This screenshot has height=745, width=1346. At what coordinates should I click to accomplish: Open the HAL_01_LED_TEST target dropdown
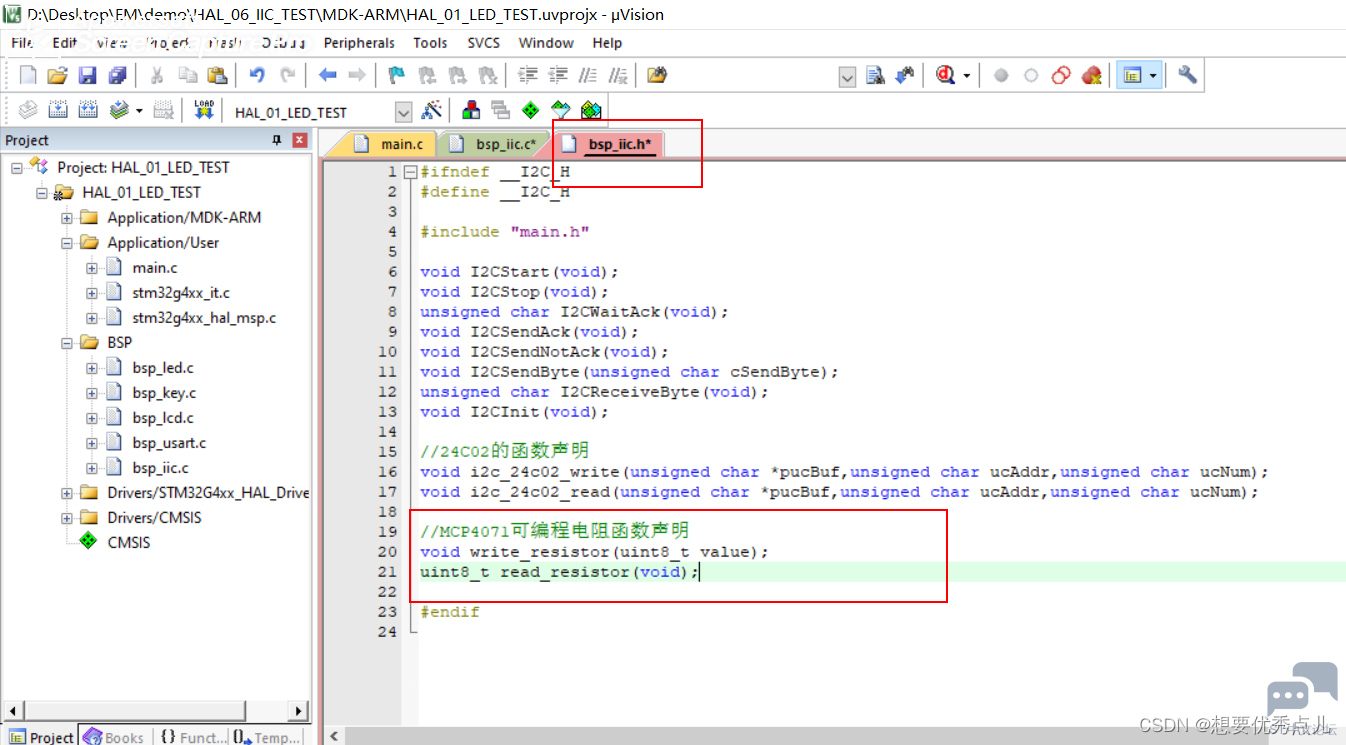pyautogui.click(x=403, y=111)
